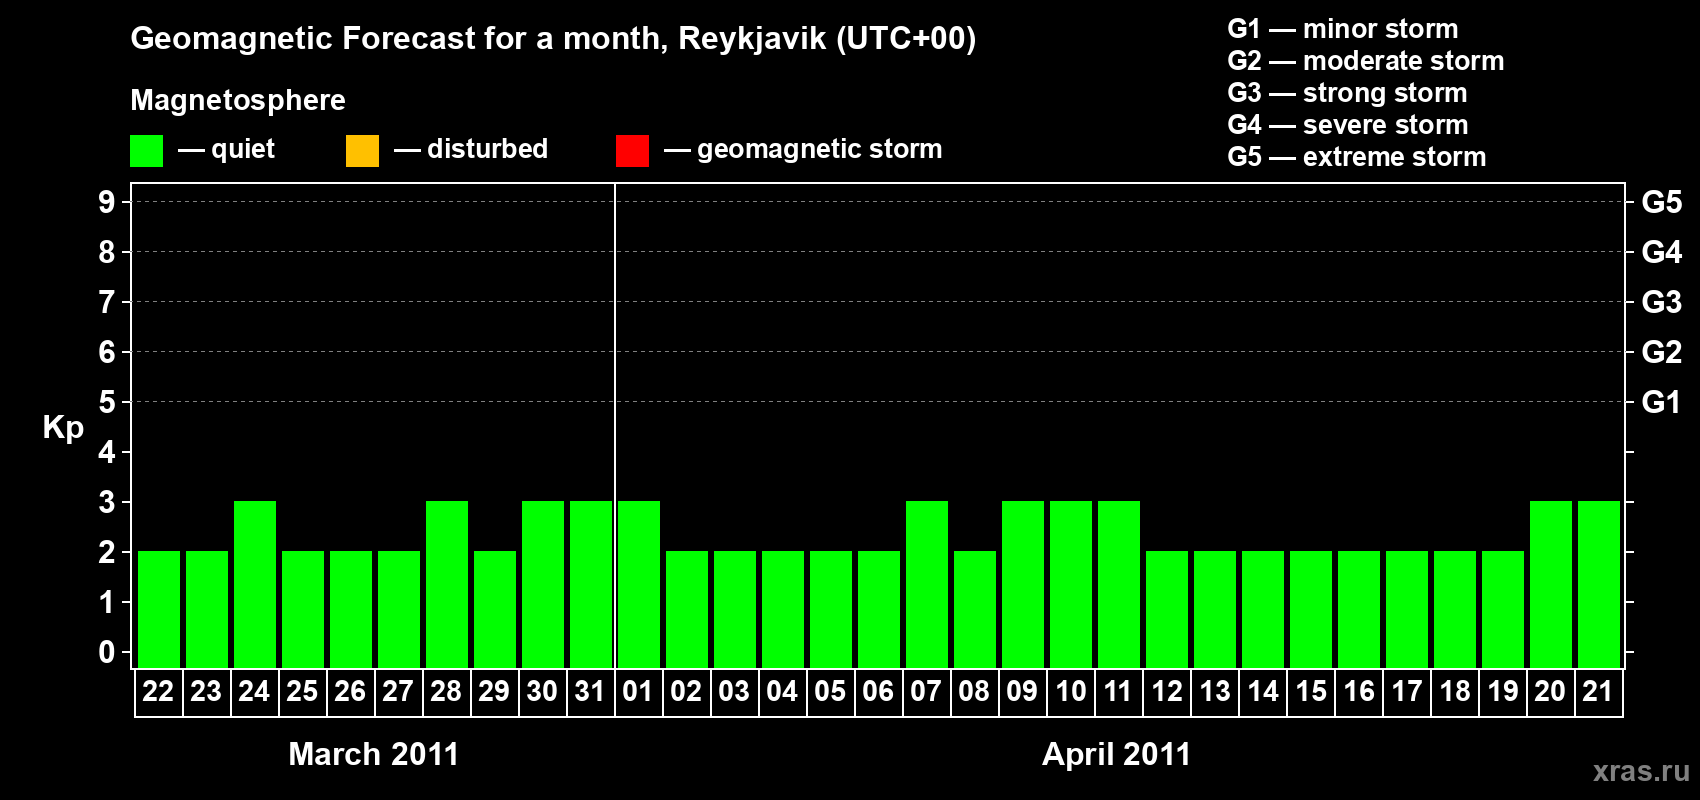Click the red geomagnetic storm legend swatch
The width and height of the screenshot is (1700, 800).
[x=632, y=151]
